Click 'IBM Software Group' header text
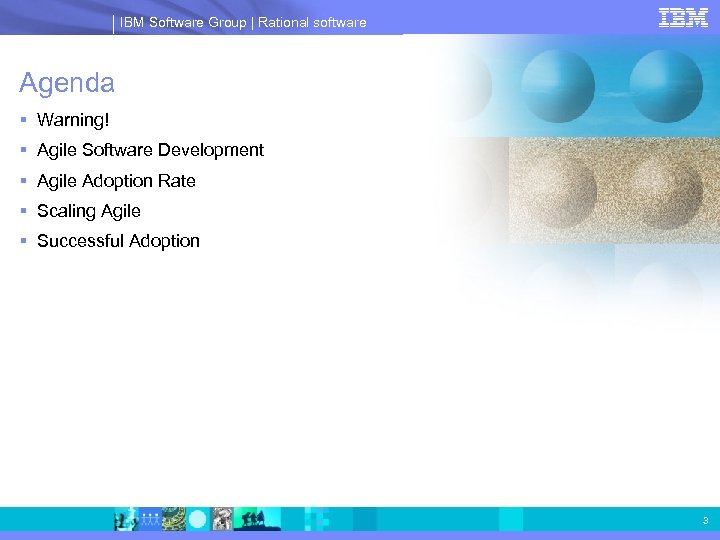720x540 pixels. (x=183, y=22)
